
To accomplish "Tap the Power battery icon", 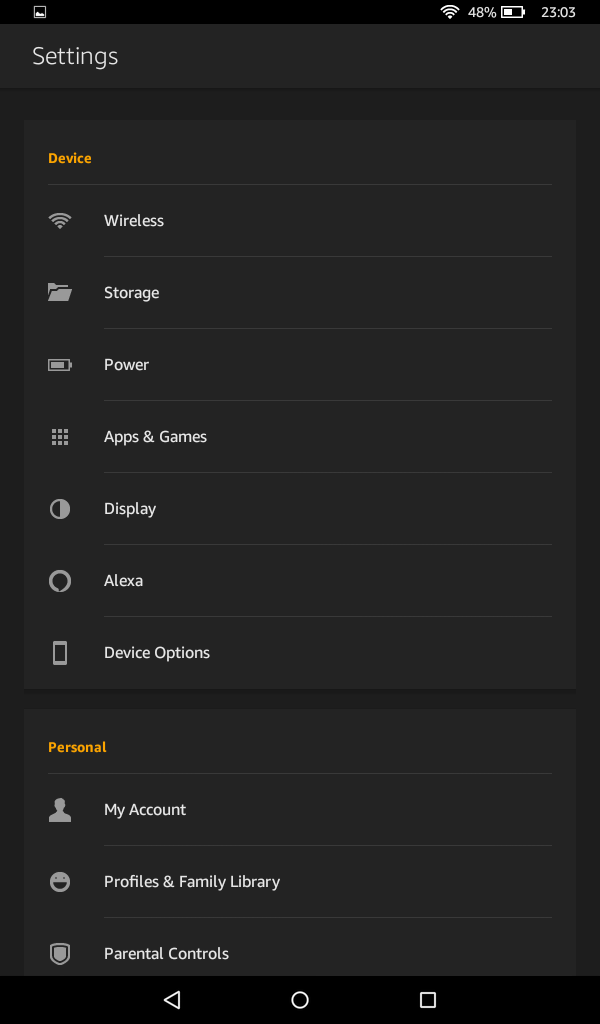I will pos(60,365).
